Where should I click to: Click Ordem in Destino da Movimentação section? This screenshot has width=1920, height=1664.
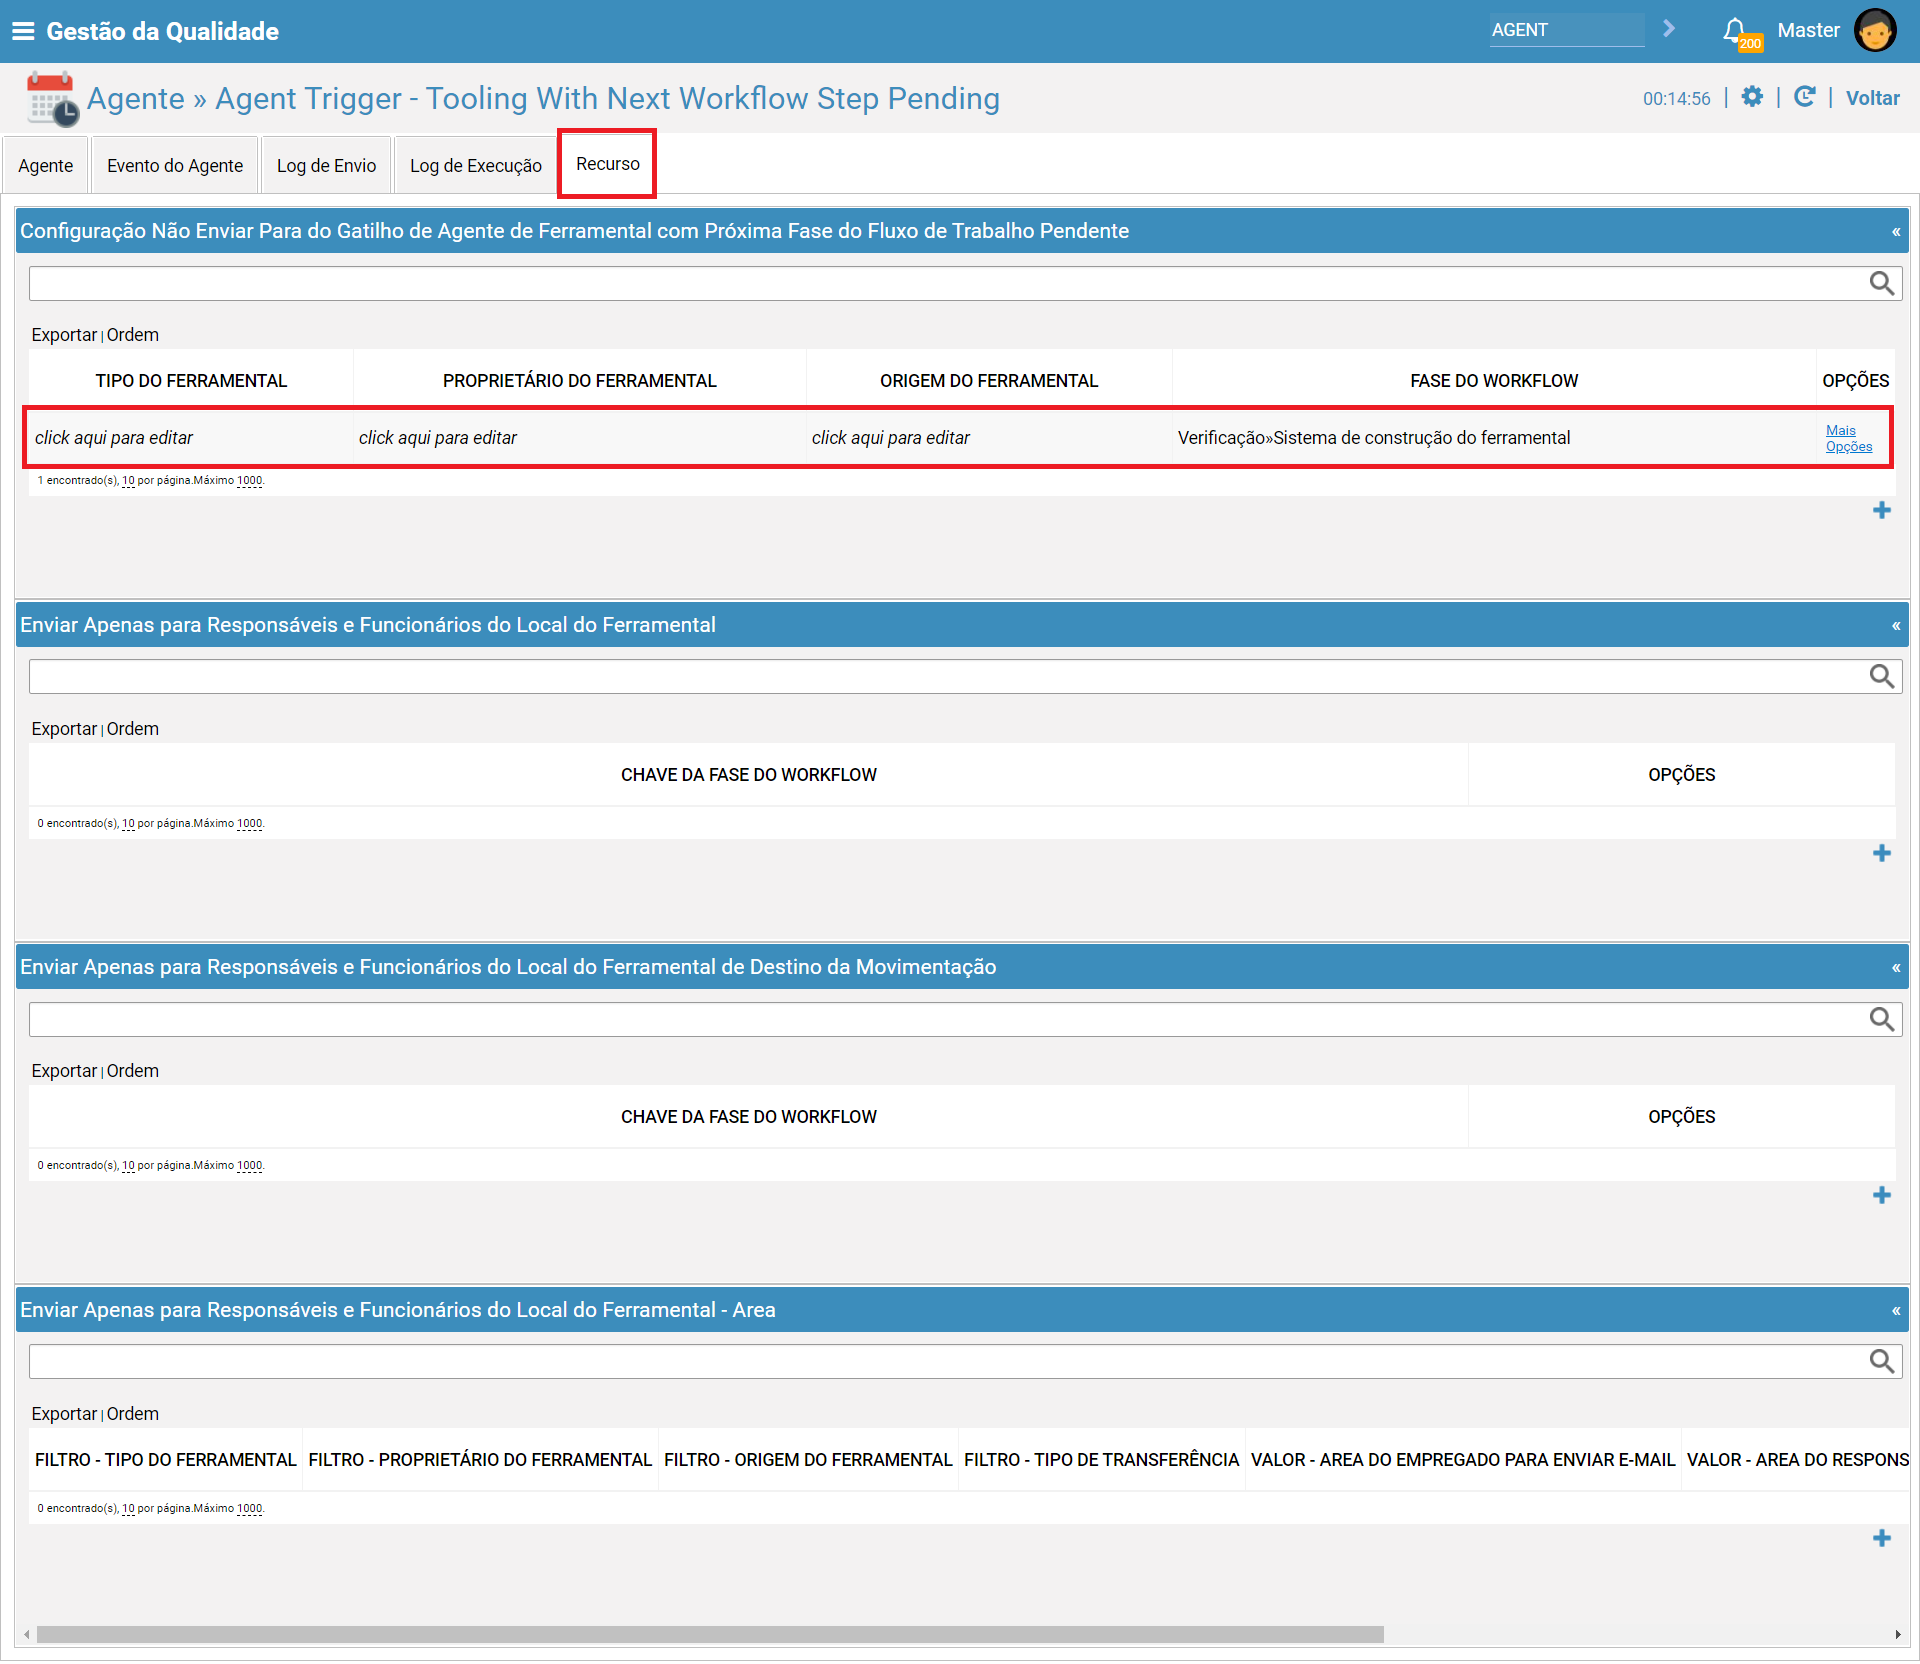coord(133,1071)
